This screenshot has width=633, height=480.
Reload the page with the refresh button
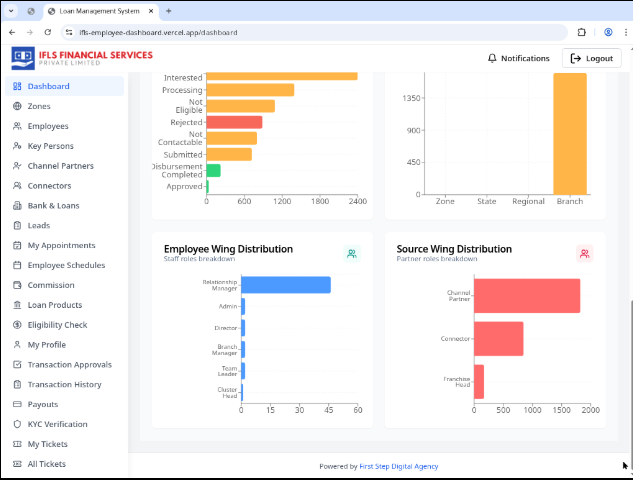(45, 32)
